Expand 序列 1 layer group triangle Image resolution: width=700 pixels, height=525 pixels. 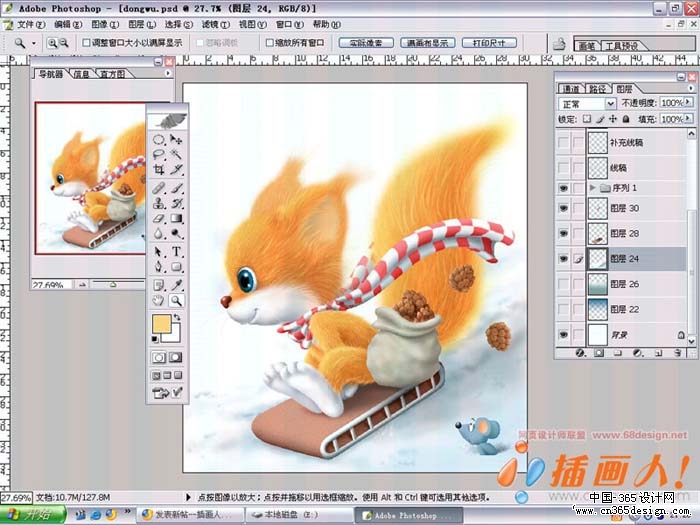[x=592, y=188]
